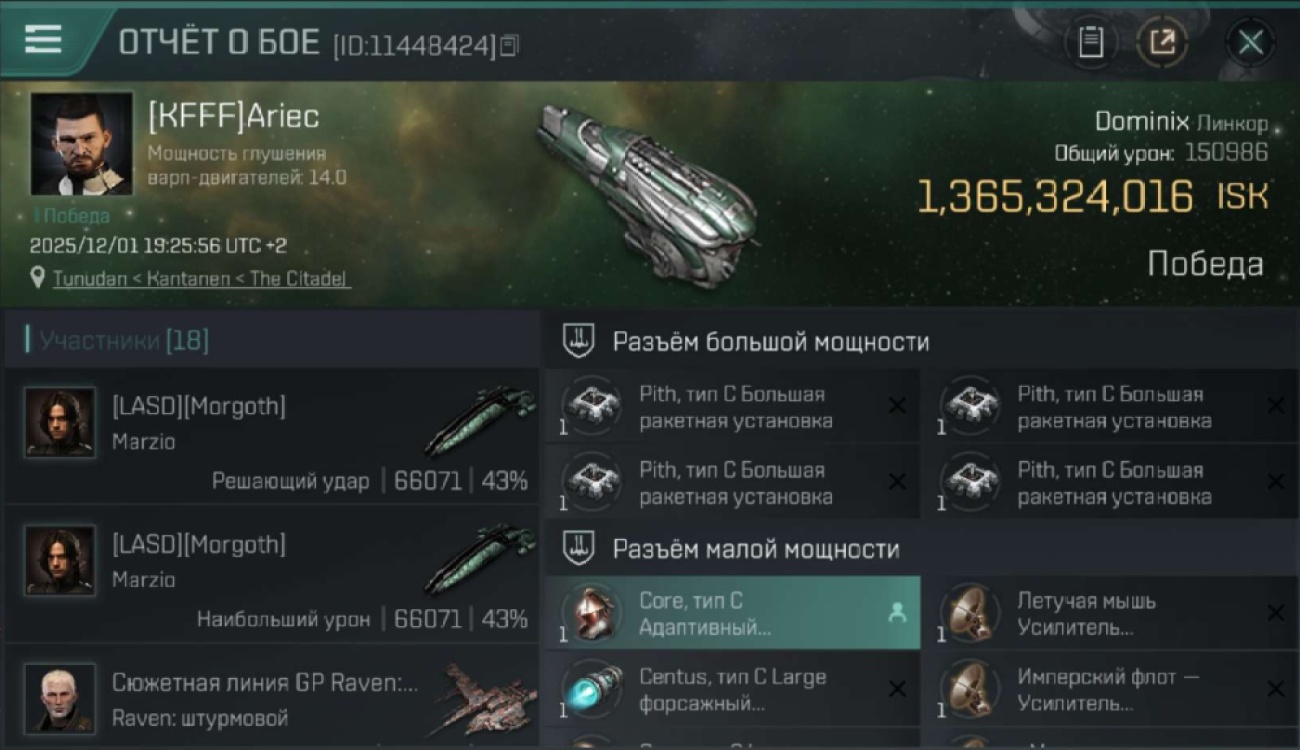Screen dimensions: 1300x750
Task: Toggle the person icon on Core module
Action: [x=897, y=614]
